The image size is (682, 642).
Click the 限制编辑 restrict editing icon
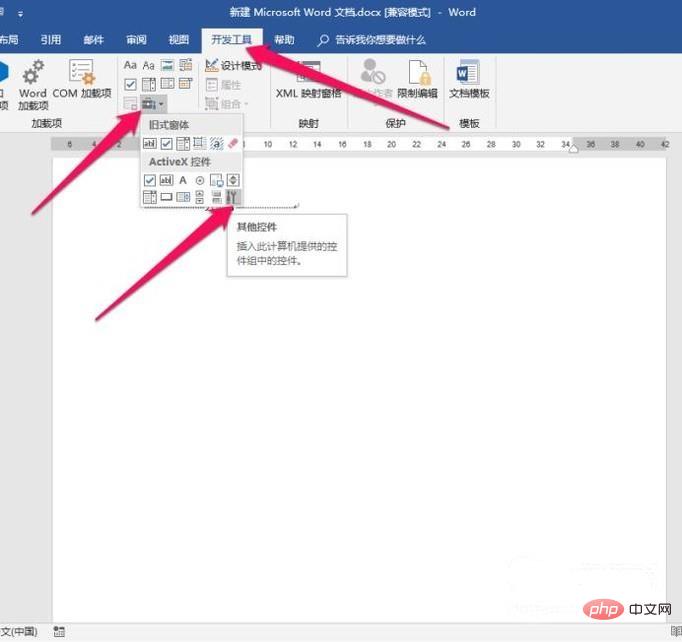[x=417, y=78]
